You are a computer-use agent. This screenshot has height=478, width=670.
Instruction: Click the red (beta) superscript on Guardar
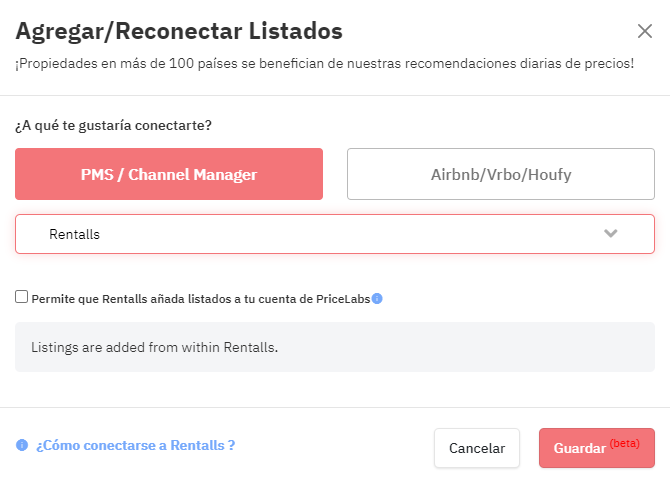coord(624,443)
